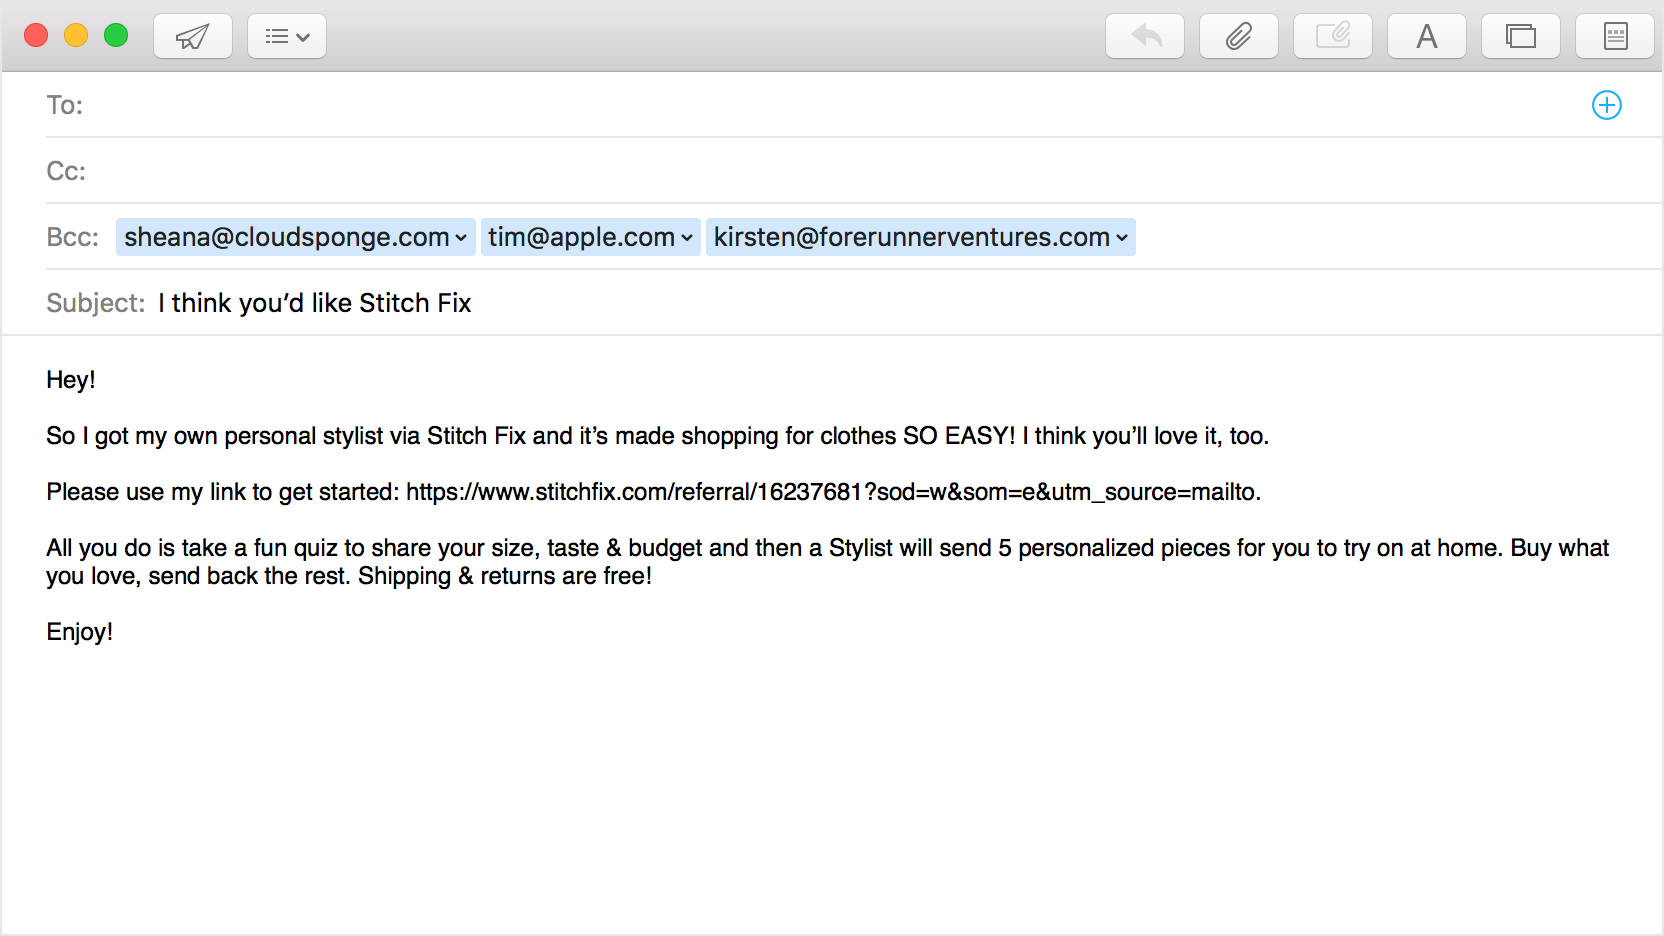1664x936 pixels.
Task: Click the reply arrow toolbar icon
Action: coord(1145,36)
